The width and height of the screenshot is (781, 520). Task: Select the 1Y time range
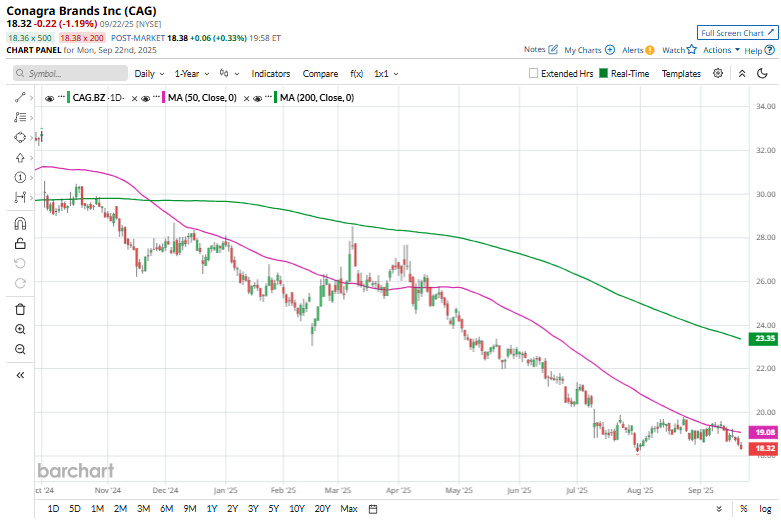[x=212, y=509]
